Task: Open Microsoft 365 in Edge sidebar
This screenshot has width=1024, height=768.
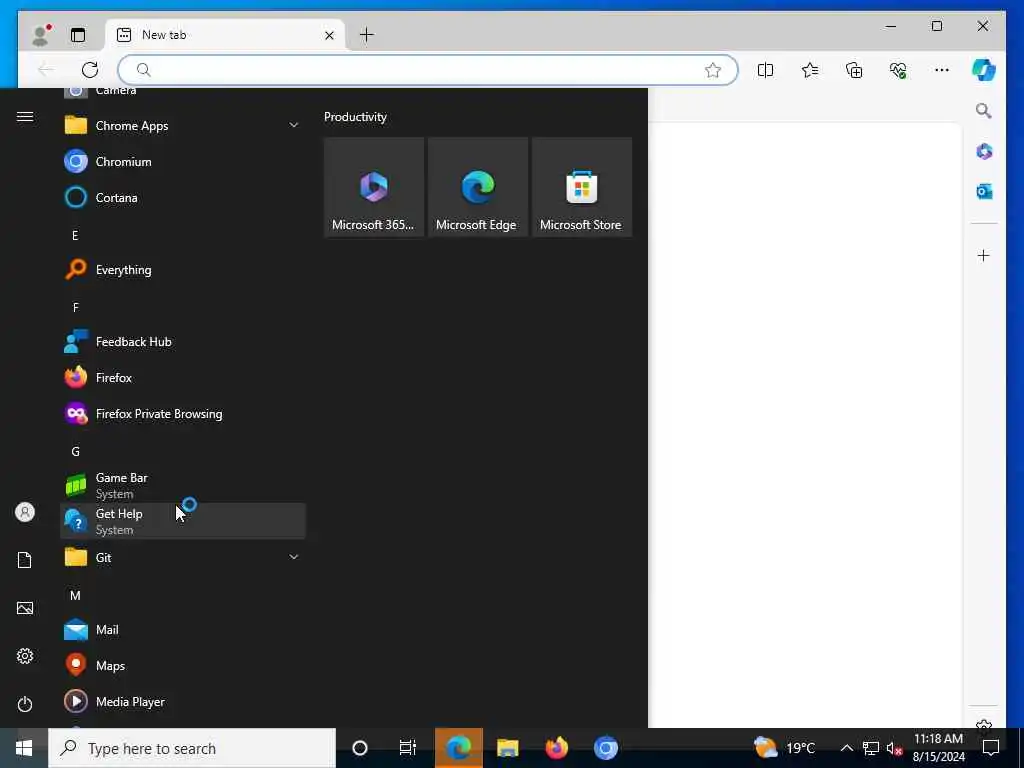Action: pos(984,152)
